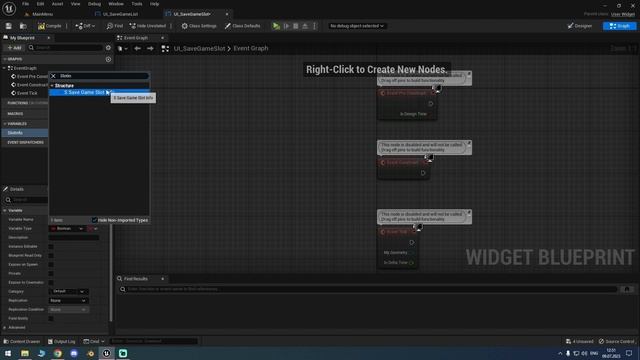
Task: Click the graph navigate forward arrow
Action: 150,49
